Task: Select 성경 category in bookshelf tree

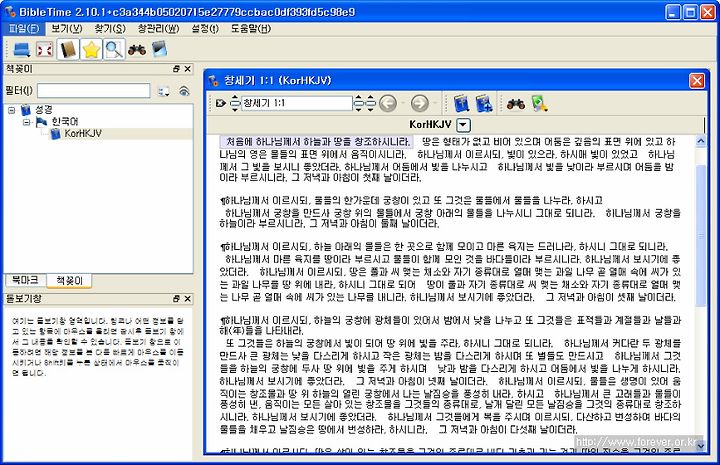Action: (x=44, y=110)
